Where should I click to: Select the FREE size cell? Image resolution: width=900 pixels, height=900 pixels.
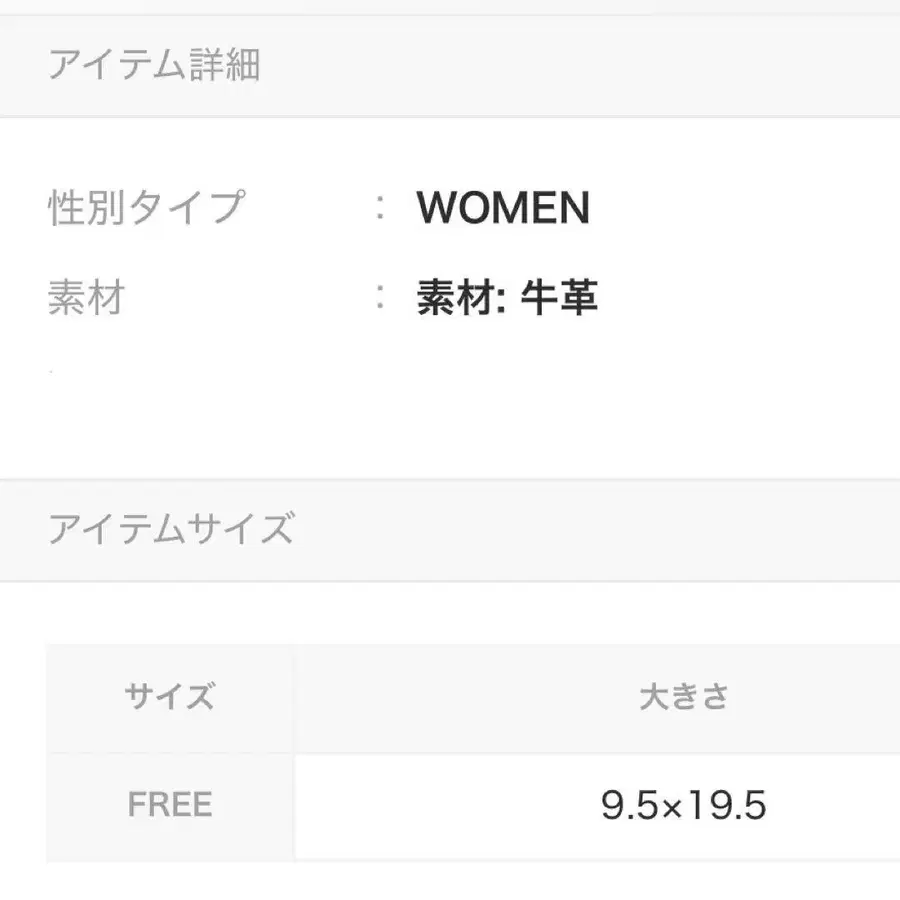[x=170, y=805]
